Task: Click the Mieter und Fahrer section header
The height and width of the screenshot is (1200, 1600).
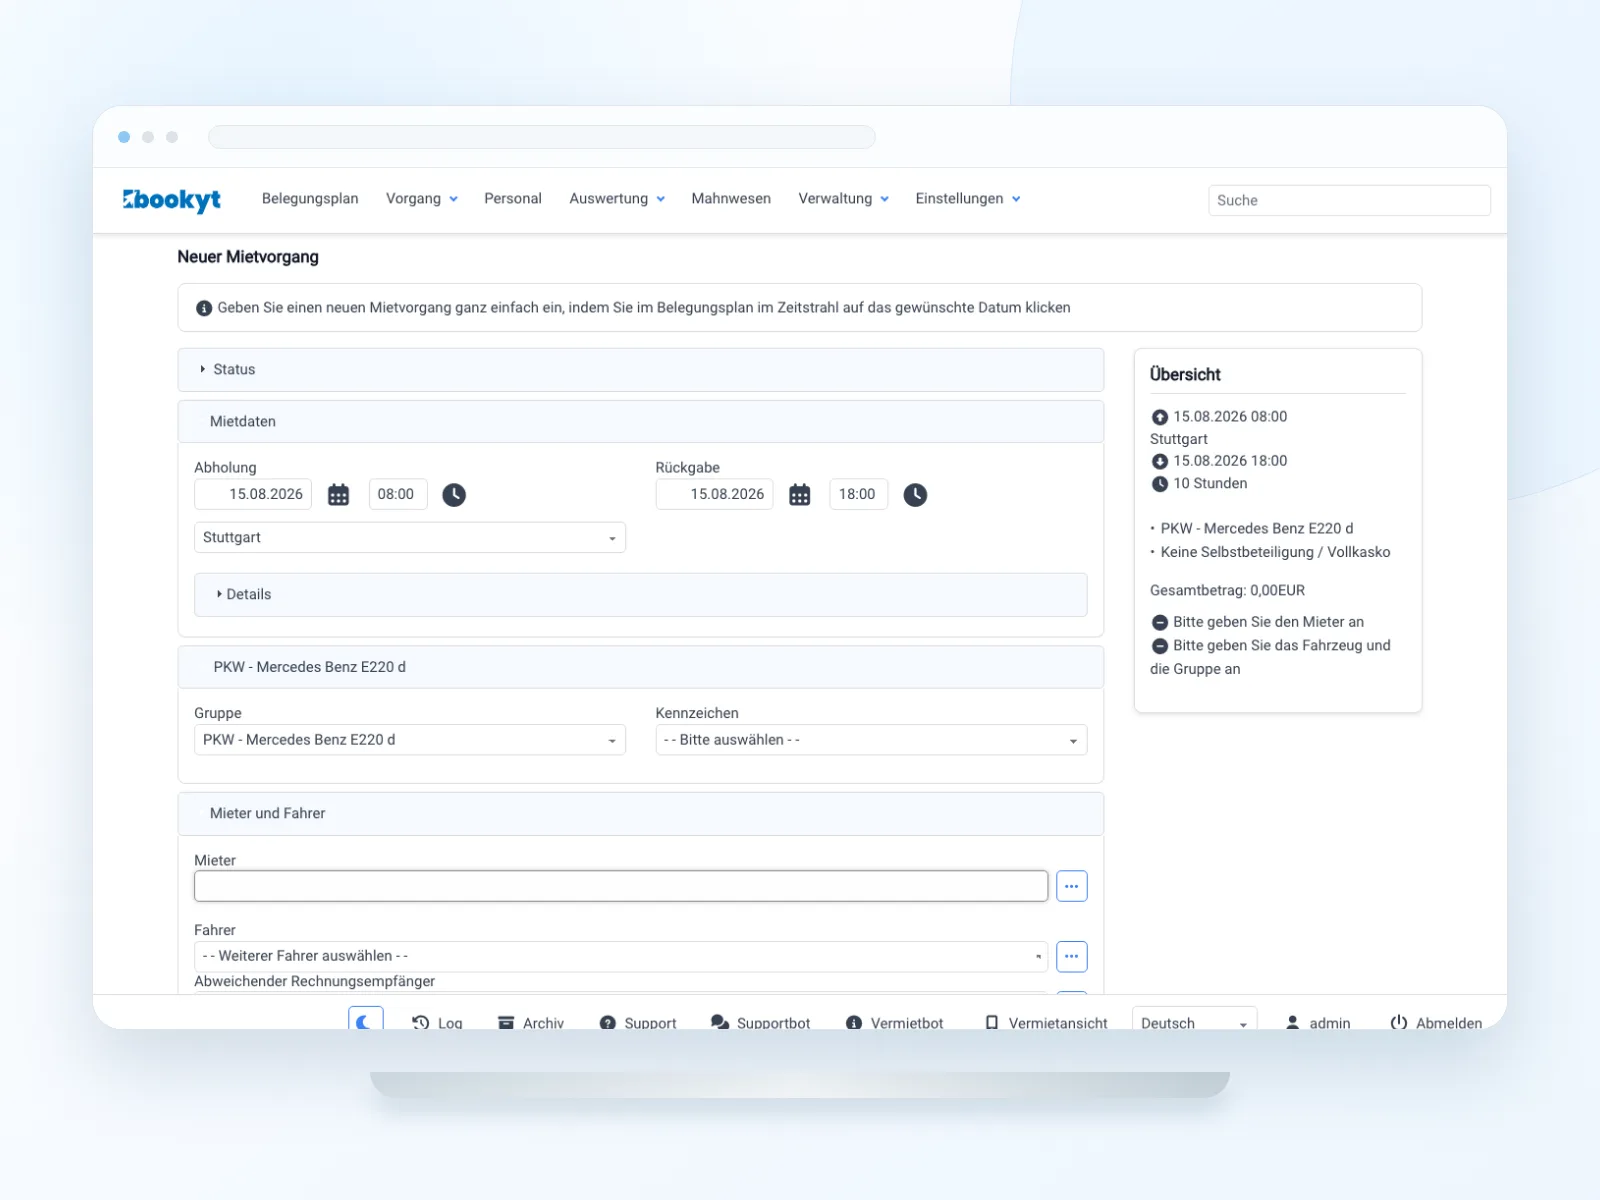Action: point(641,814)
